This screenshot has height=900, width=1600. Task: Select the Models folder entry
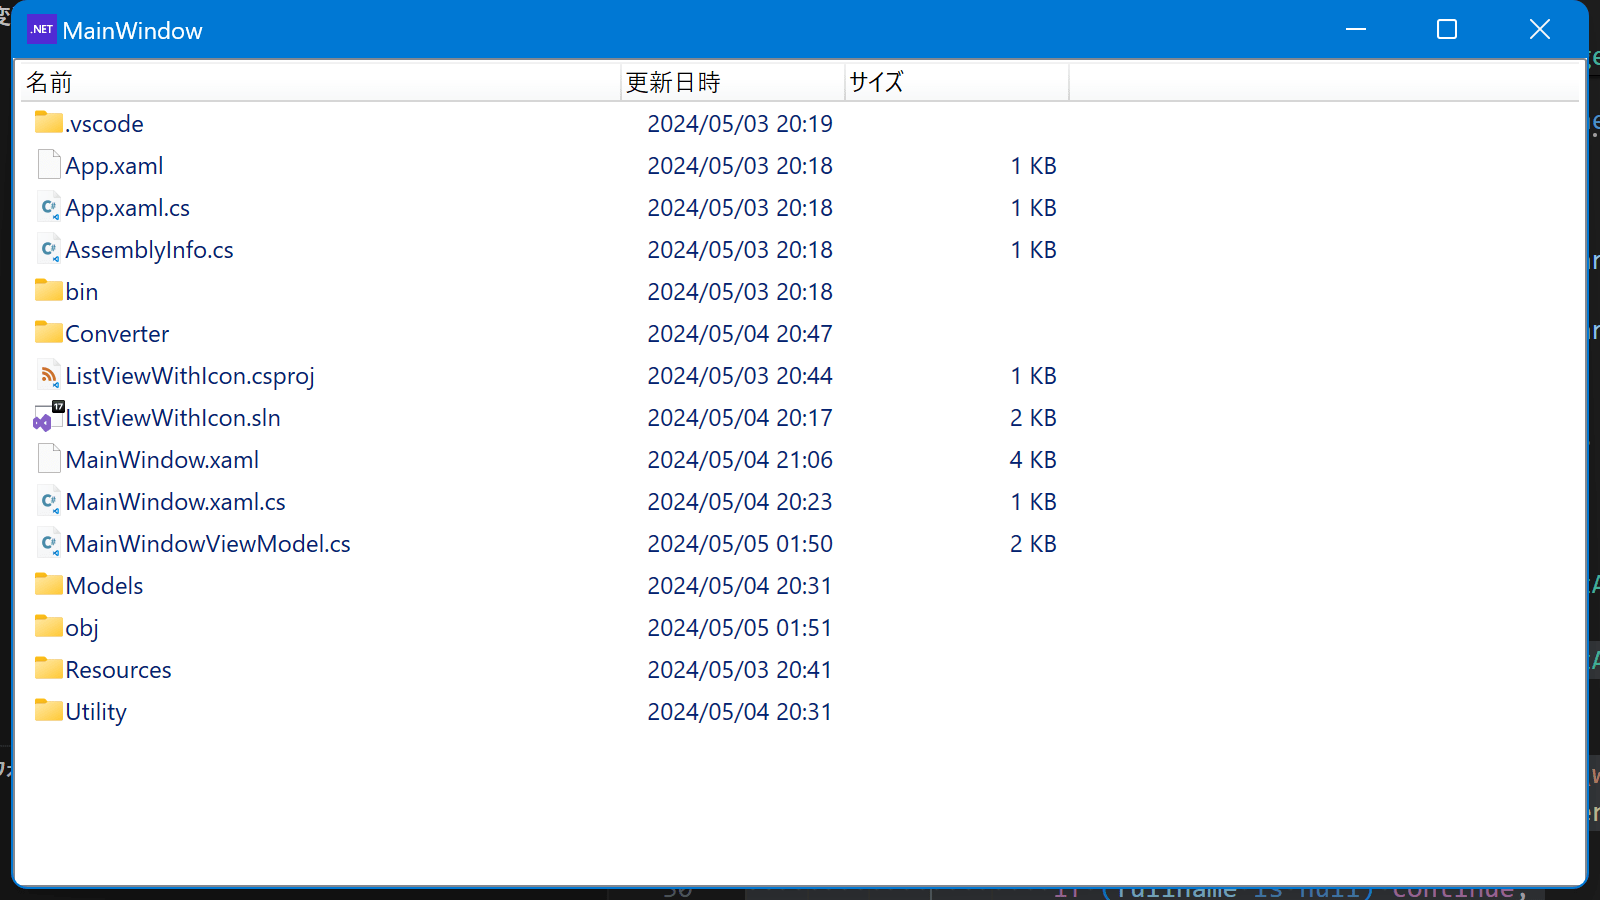pyautogui.click(x=104, y=585)
